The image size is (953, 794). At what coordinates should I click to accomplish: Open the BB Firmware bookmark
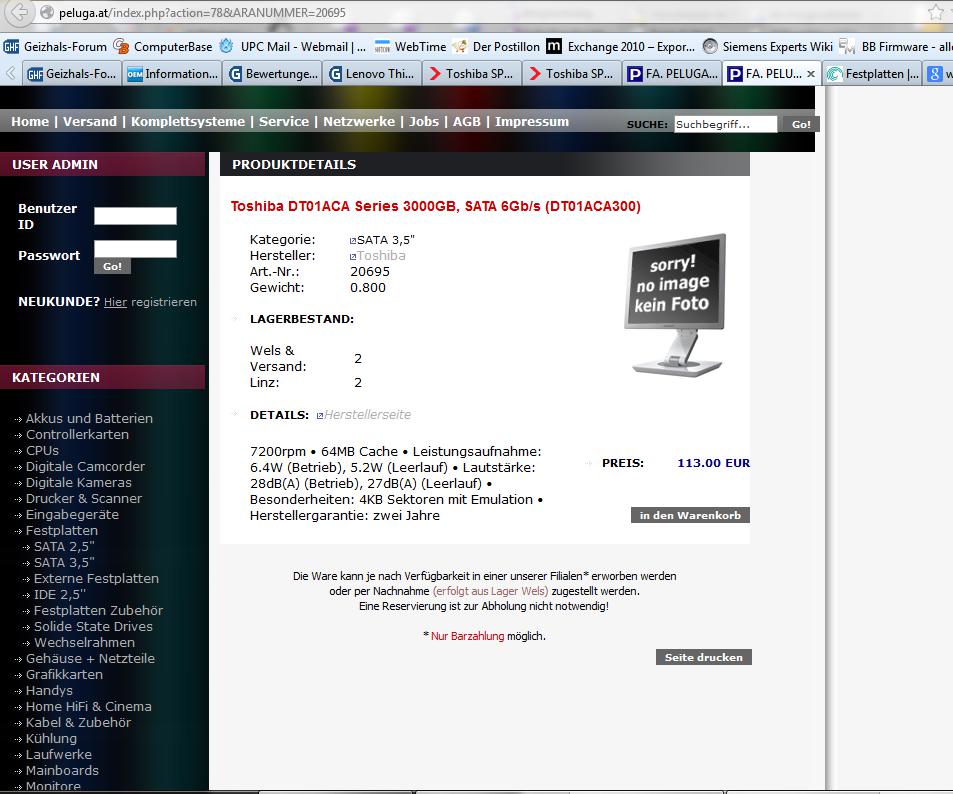pos(895,47)
